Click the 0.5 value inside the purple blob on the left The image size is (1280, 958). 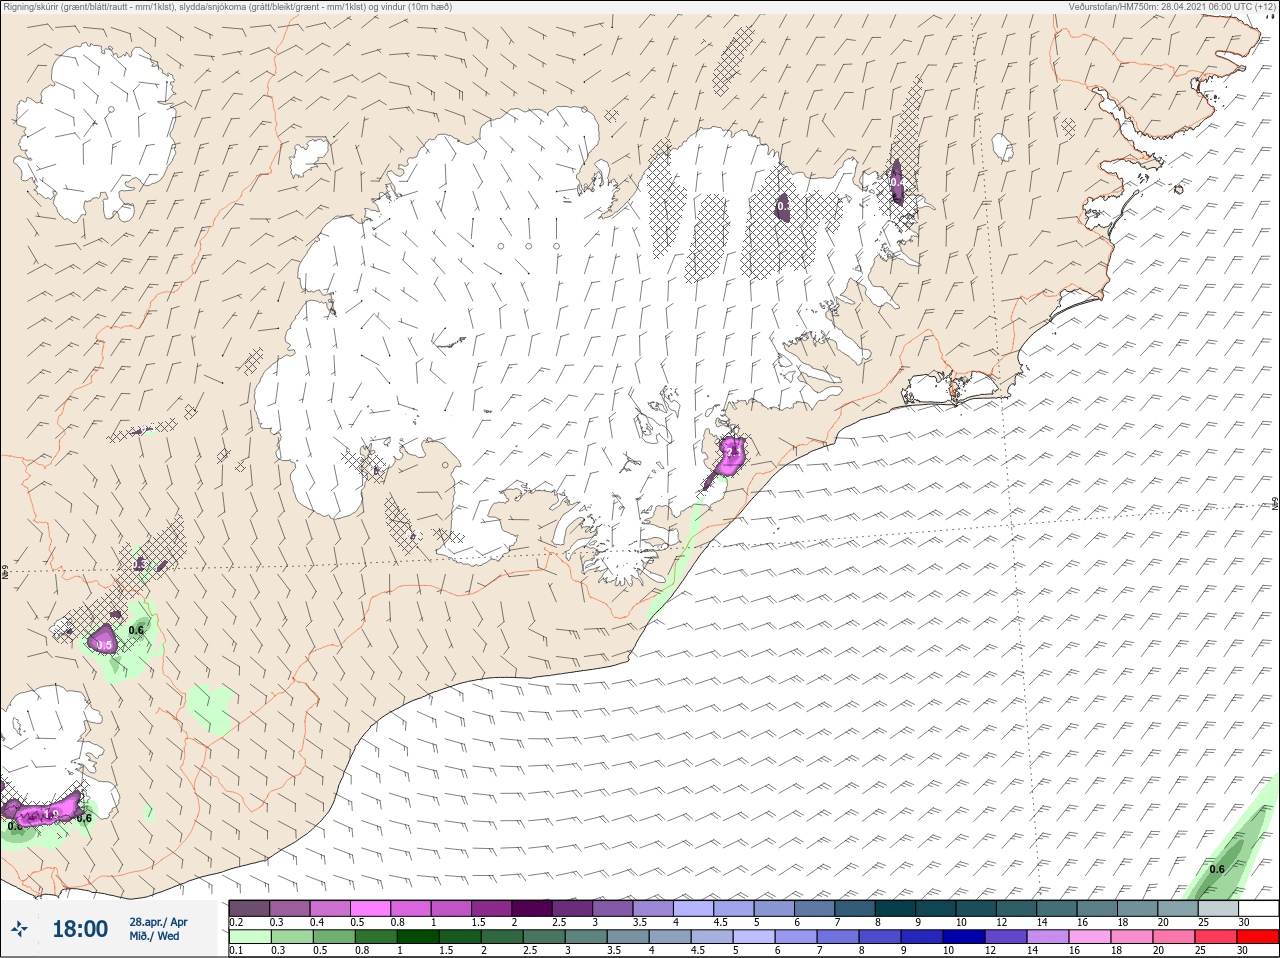pos(104,645)
